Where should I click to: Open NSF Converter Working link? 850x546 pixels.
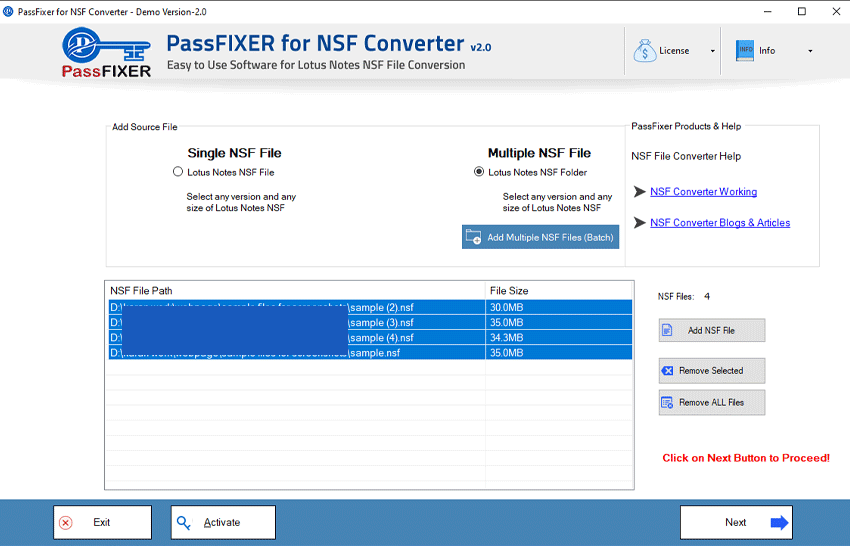point(703,191)
